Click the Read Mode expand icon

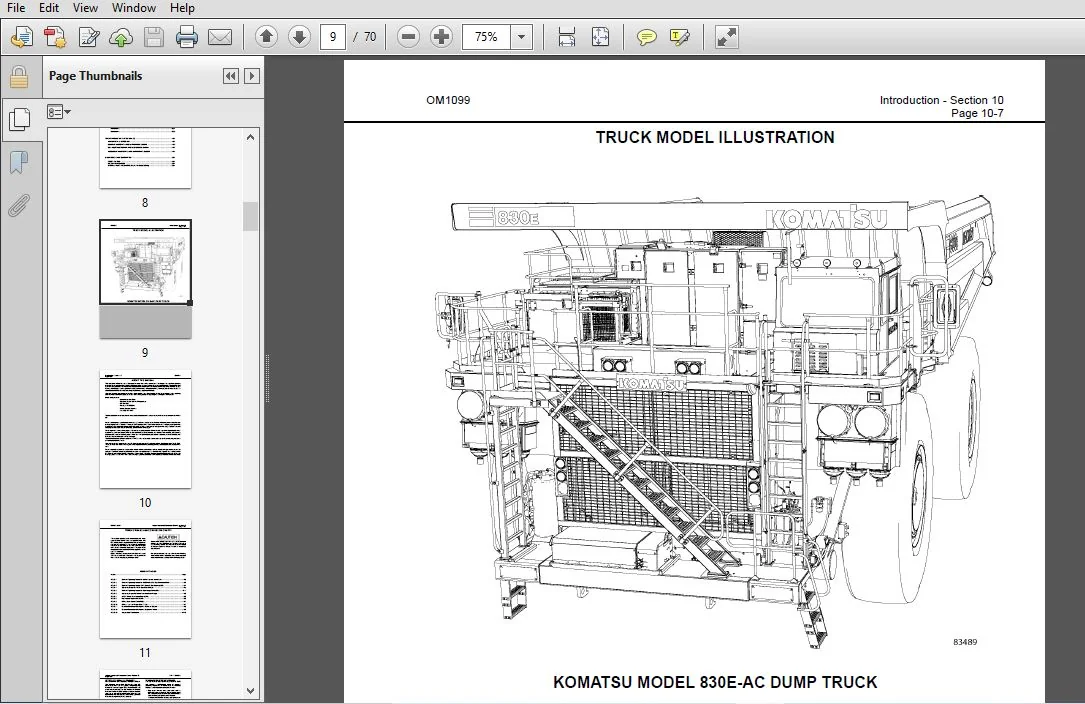[727, 37]
